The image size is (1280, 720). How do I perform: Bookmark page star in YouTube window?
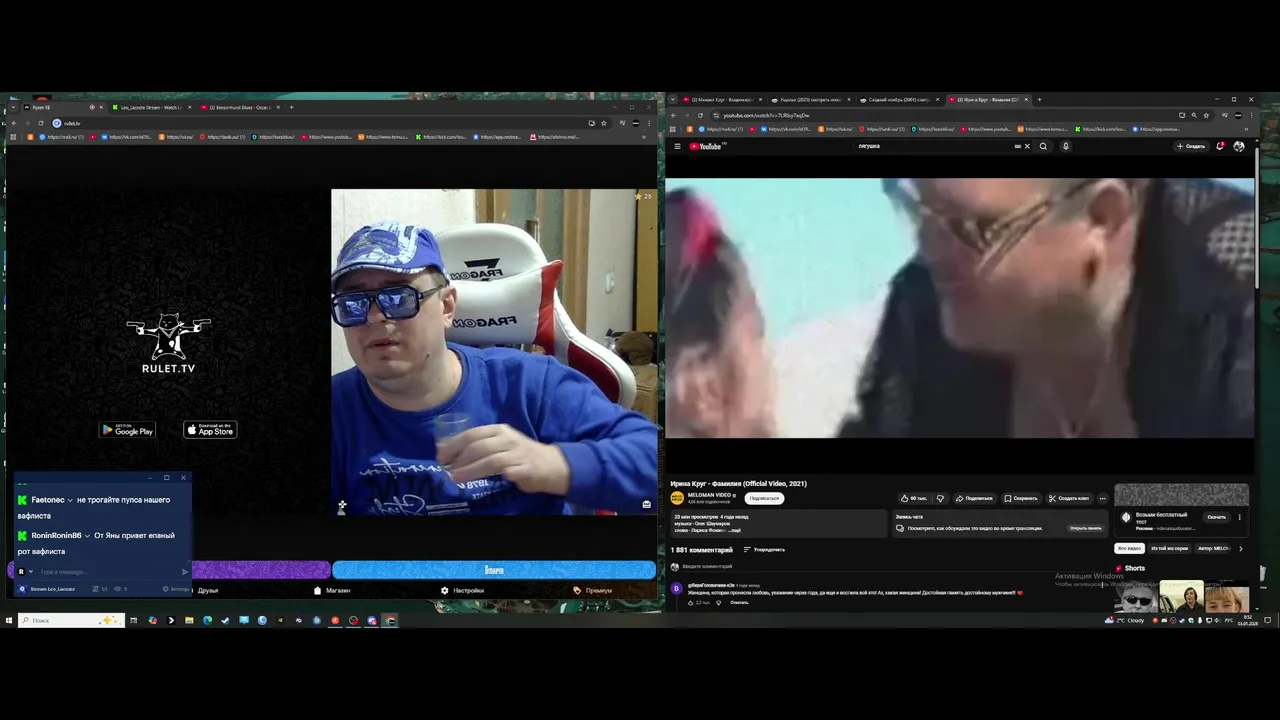(1206, 115)
